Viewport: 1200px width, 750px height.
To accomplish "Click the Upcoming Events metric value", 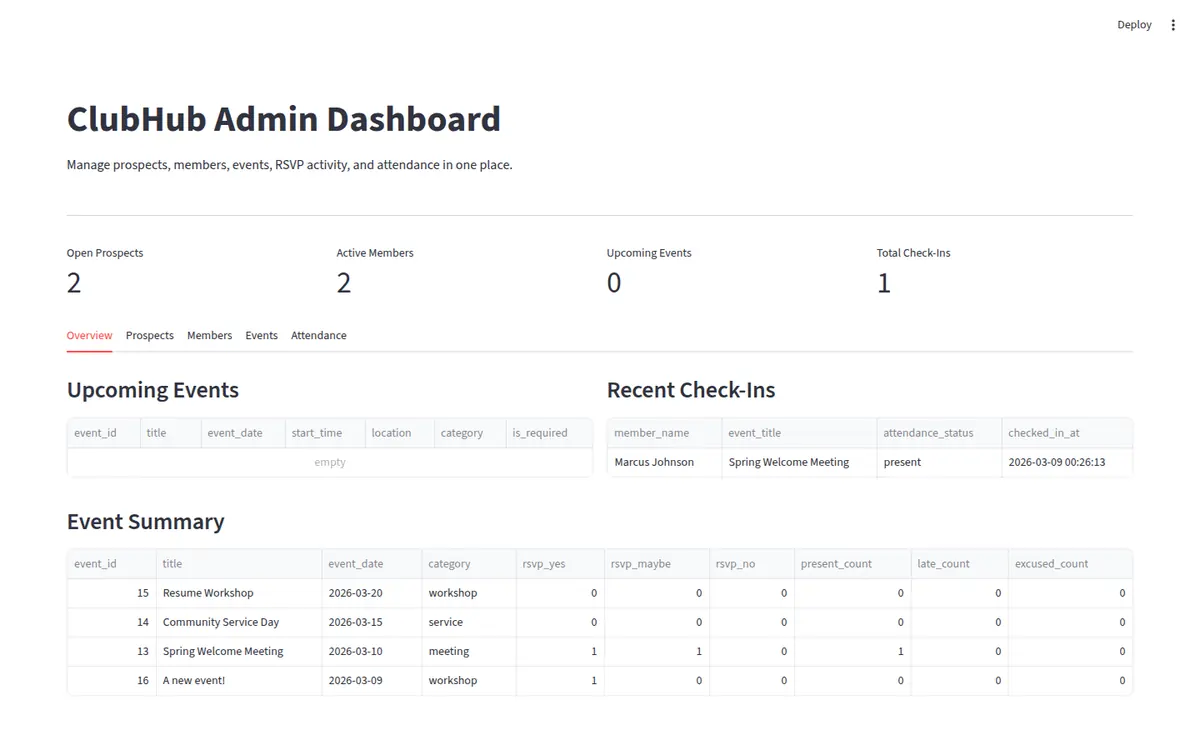I will click(x=614, y=284).
